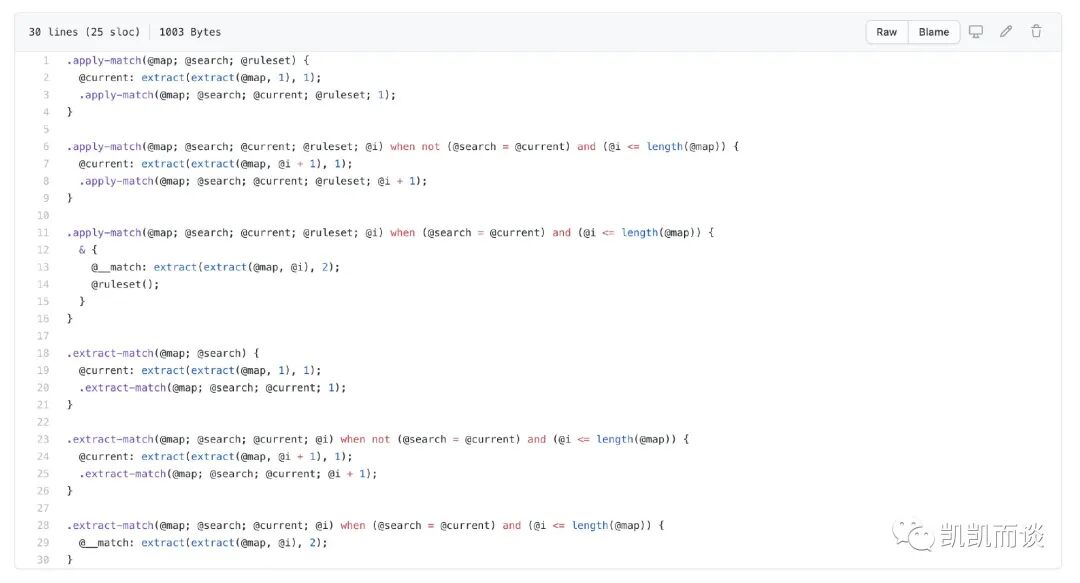Select line number 23
The image size is (1080, 583).
43,440
